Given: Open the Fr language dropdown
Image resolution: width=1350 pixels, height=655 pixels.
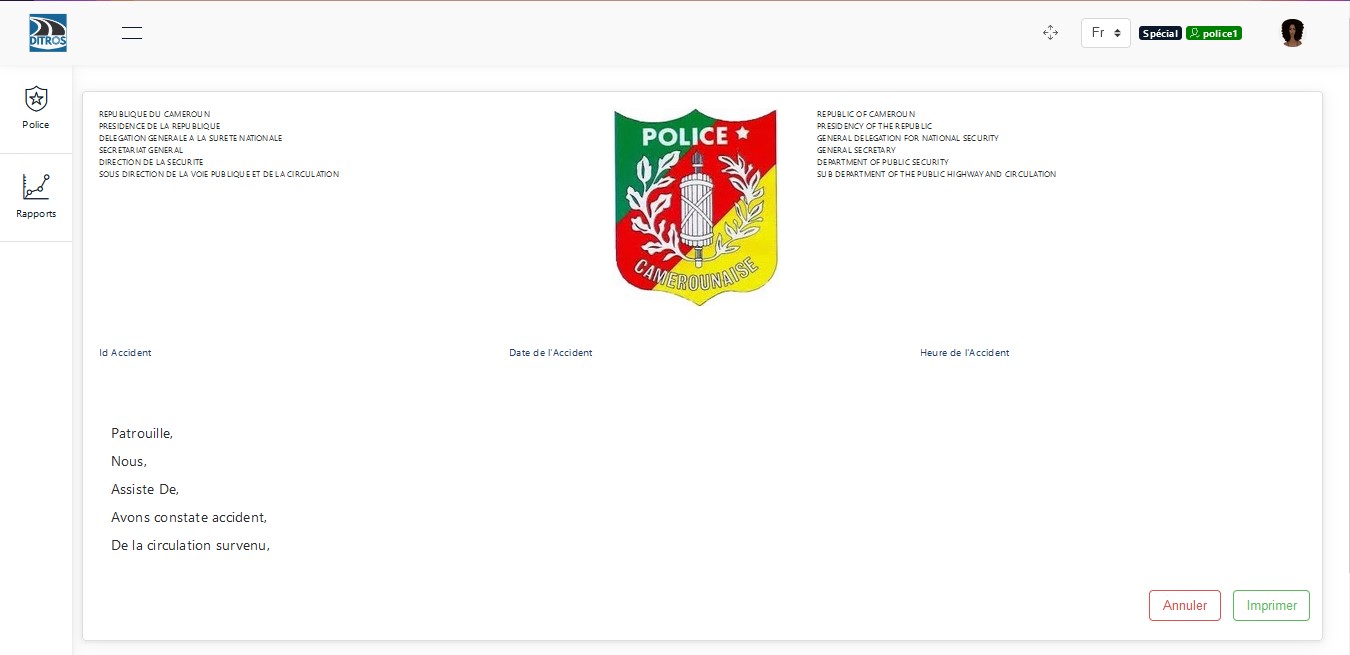Looking at the screenshot, I should pos(1105,33).
